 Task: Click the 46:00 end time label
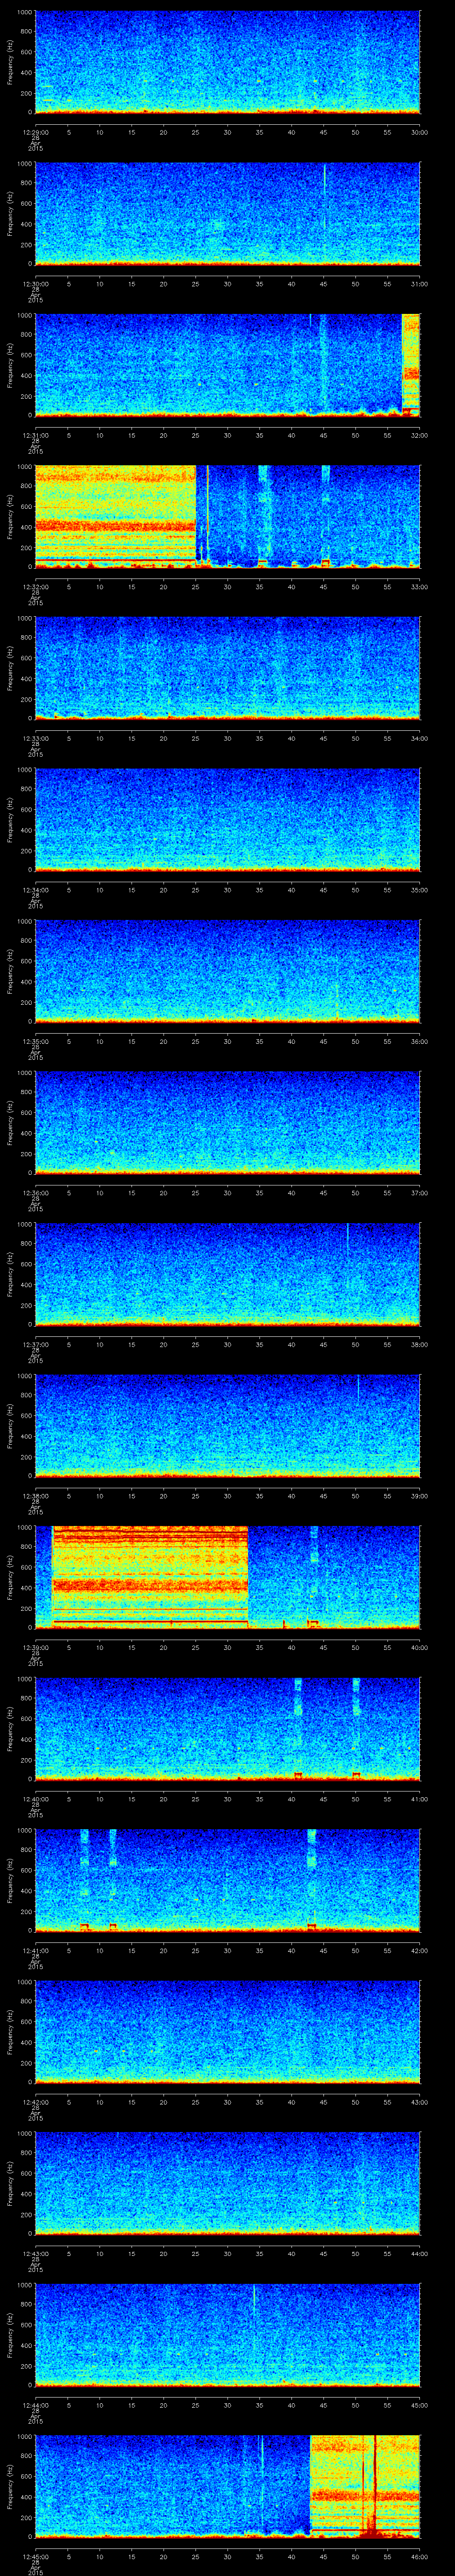click(x=420, y=2556)
